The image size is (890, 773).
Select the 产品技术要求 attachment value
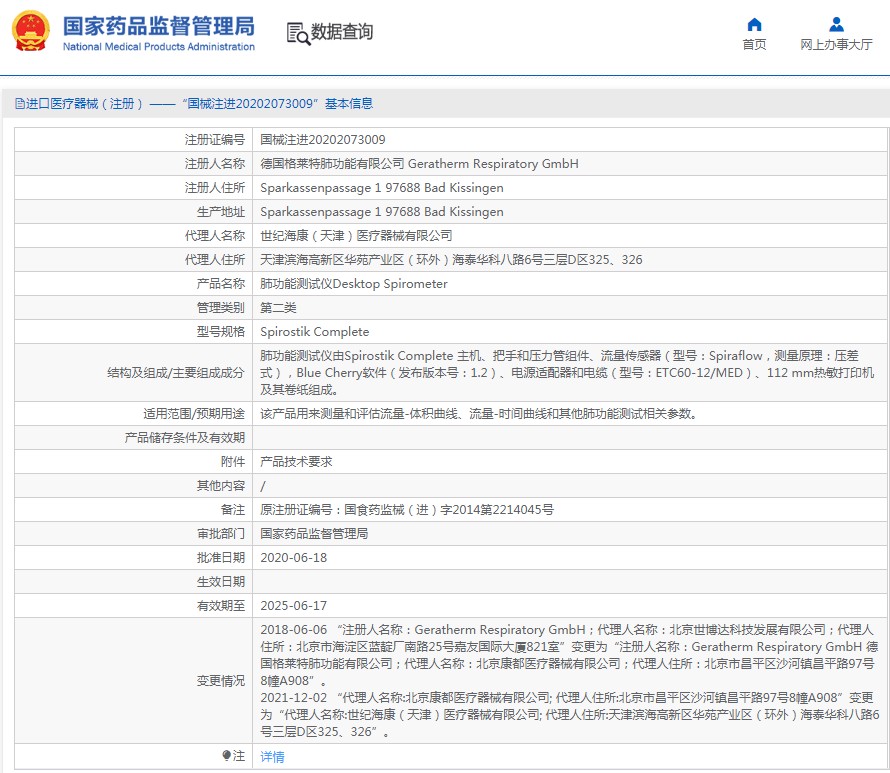pyautogui.click(x=296, y=461)
